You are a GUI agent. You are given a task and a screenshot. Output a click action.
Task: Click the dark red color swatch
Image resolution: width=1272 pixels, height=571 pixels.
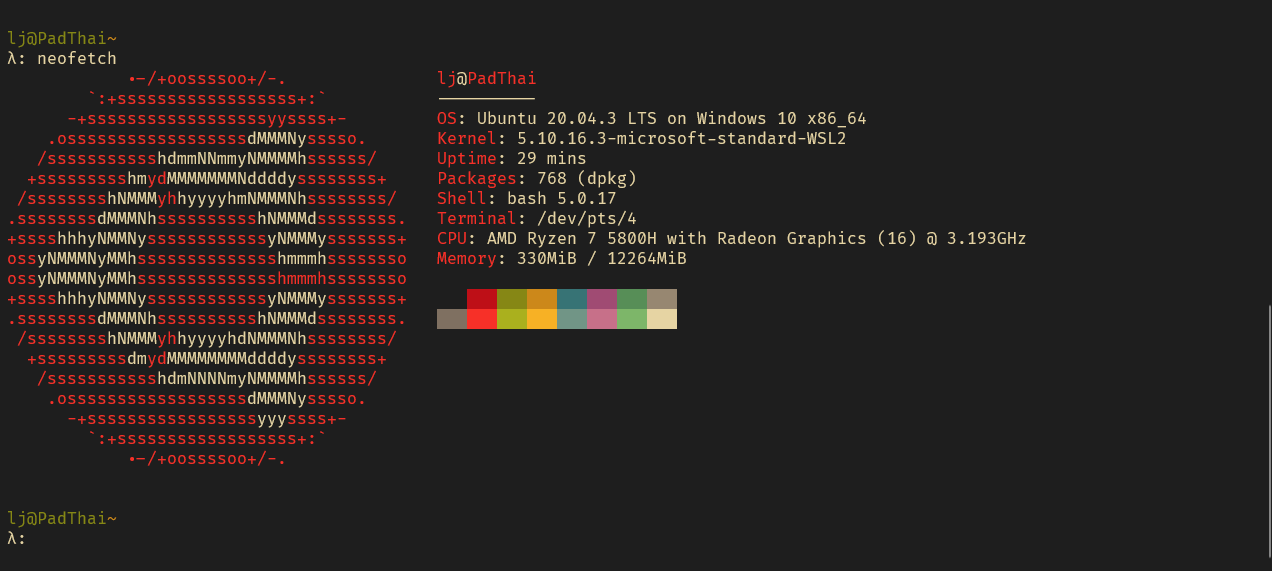pyautogui.click(x=482, y=299)
